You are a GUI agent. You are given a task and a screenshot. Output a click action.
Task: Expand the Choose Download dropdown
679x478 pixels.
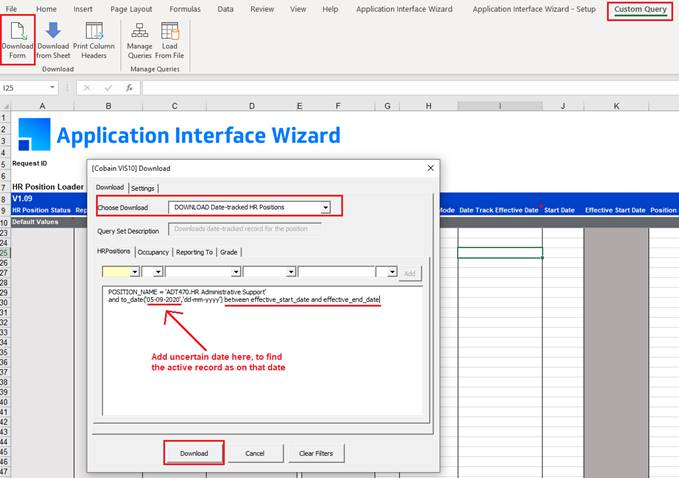[326, 208]
